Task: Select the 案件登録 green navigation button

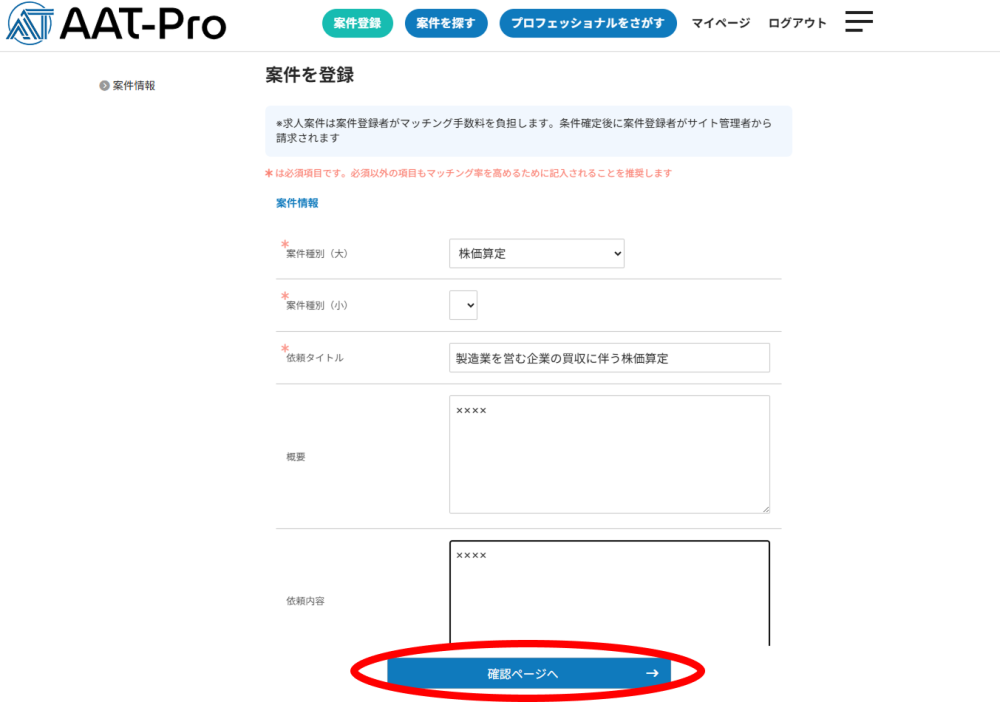Action: (357, 23)
